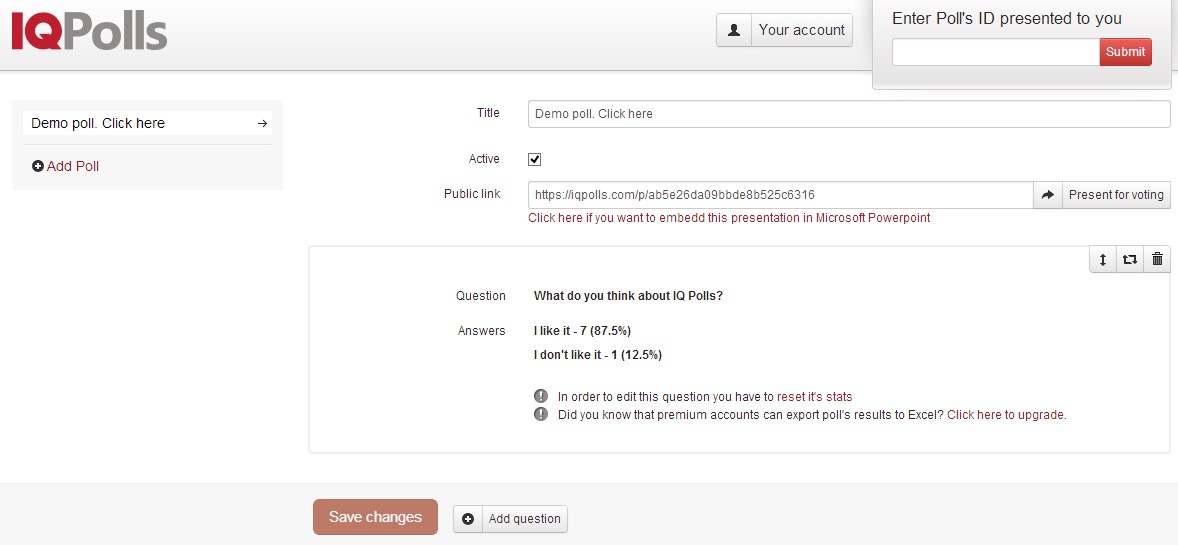1178x545 pixels.
Task: Select Demo poll in the poll list
Action: (98, 123)
